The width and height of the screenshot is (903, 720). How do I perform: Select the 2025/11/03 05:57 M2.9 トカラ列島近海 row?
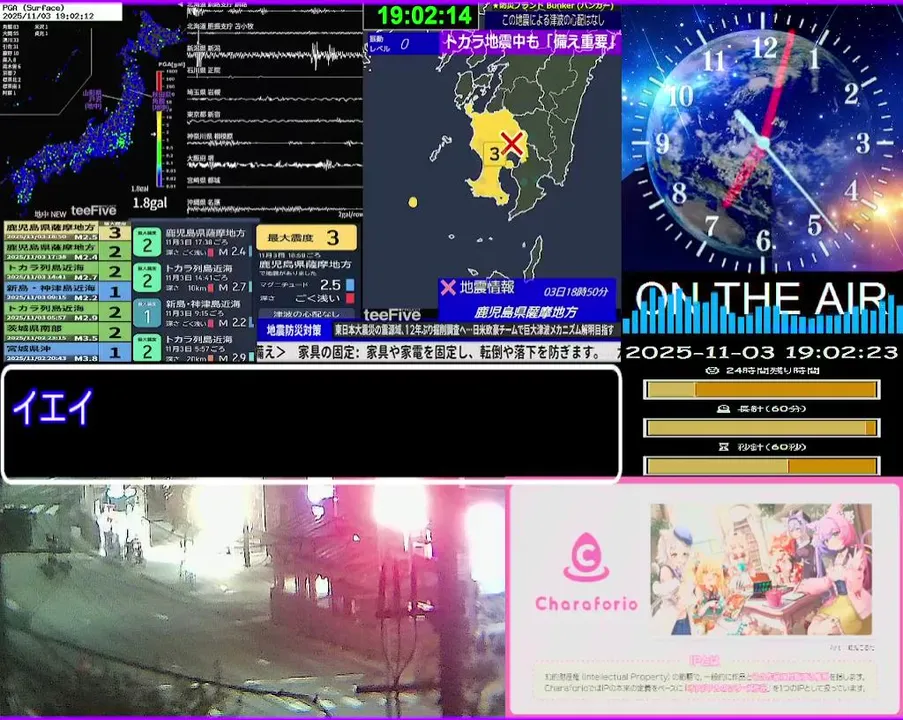[x=67, y=312]
